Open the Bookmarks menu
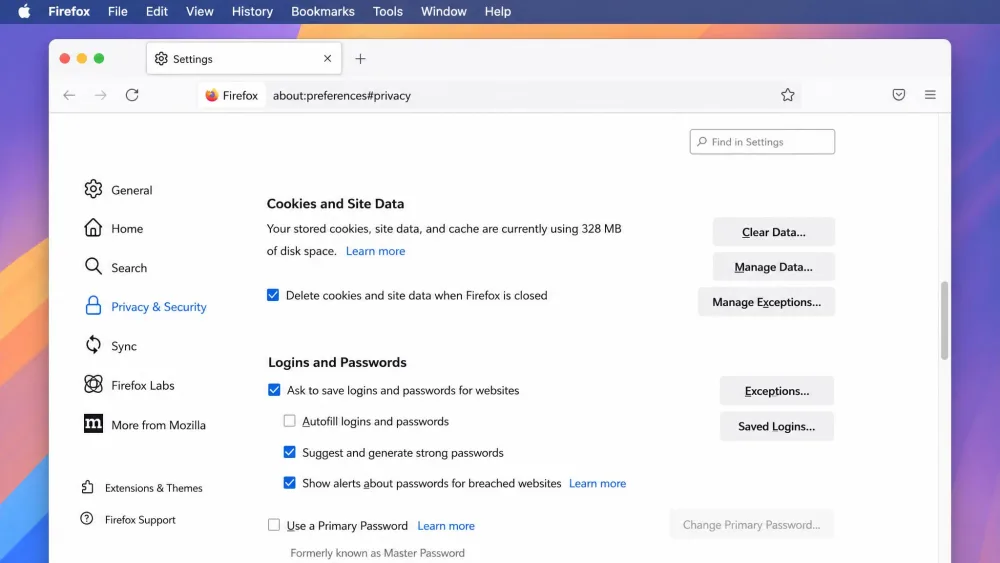This screenshot has width=1000, height=563. 323,11
